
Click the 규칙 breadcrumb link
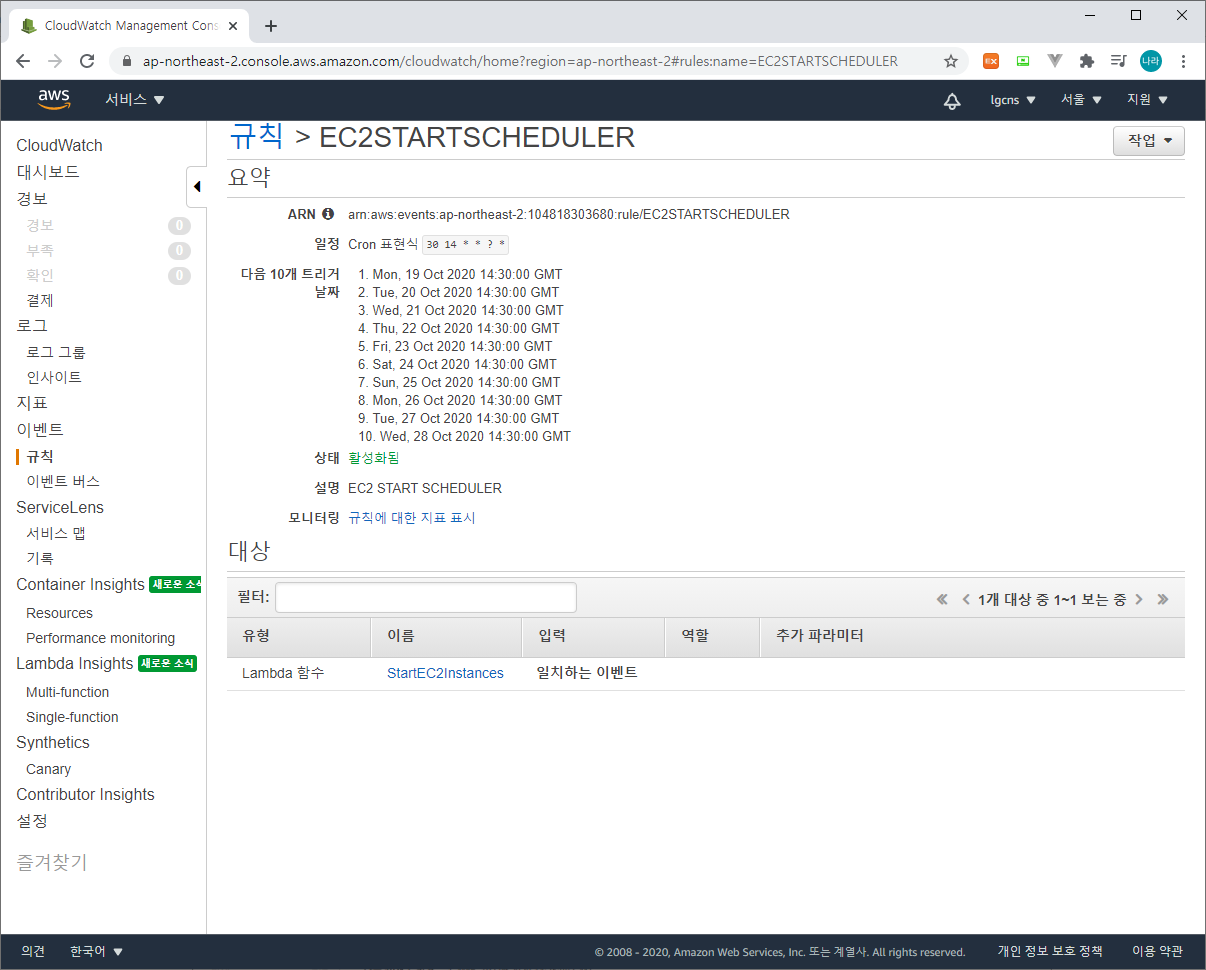point(257,136)
